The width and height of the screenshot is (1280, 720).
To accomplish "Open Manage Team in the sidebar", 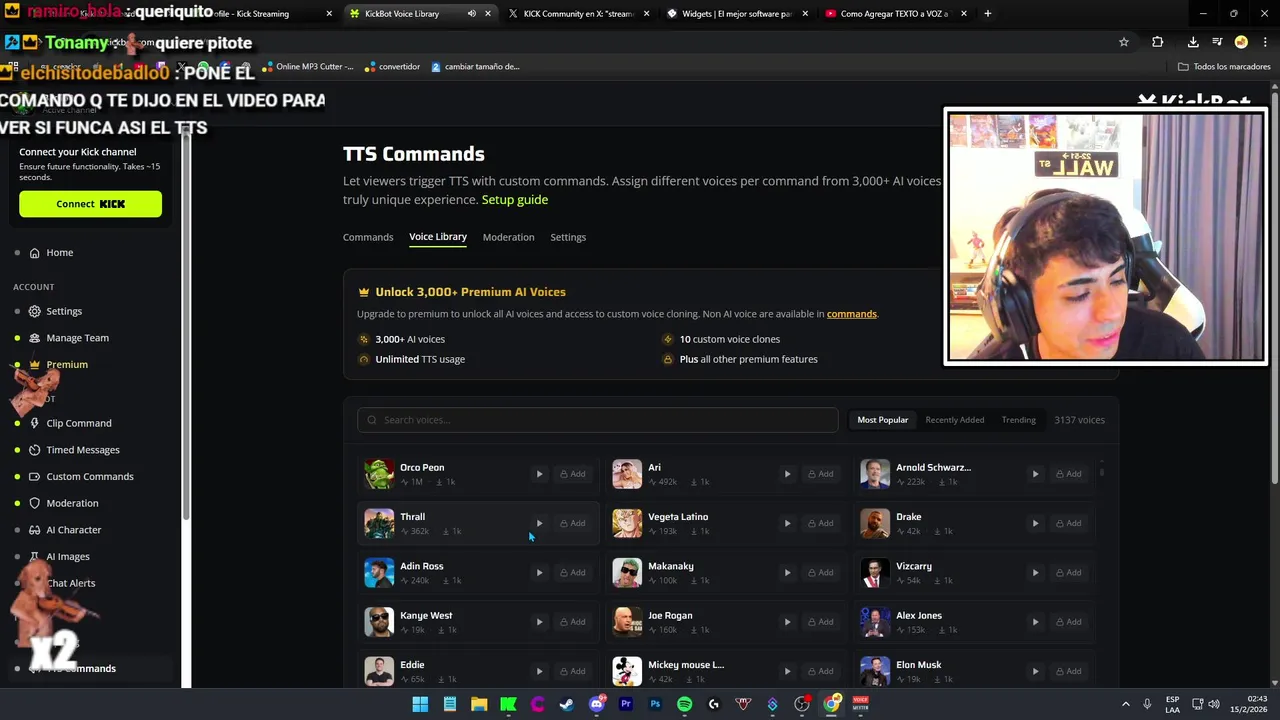I will [77, 338].
